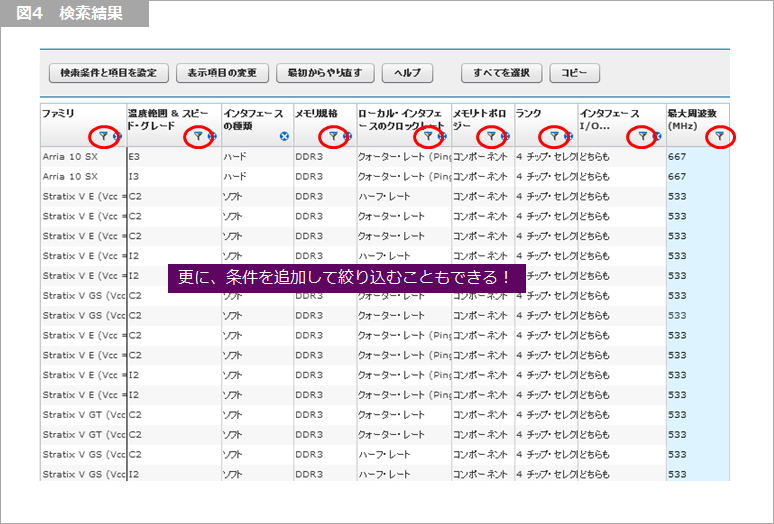Clear the インタフェースの種類 filter with blue X
774x524 pixels.
click(x=284, y=136)
